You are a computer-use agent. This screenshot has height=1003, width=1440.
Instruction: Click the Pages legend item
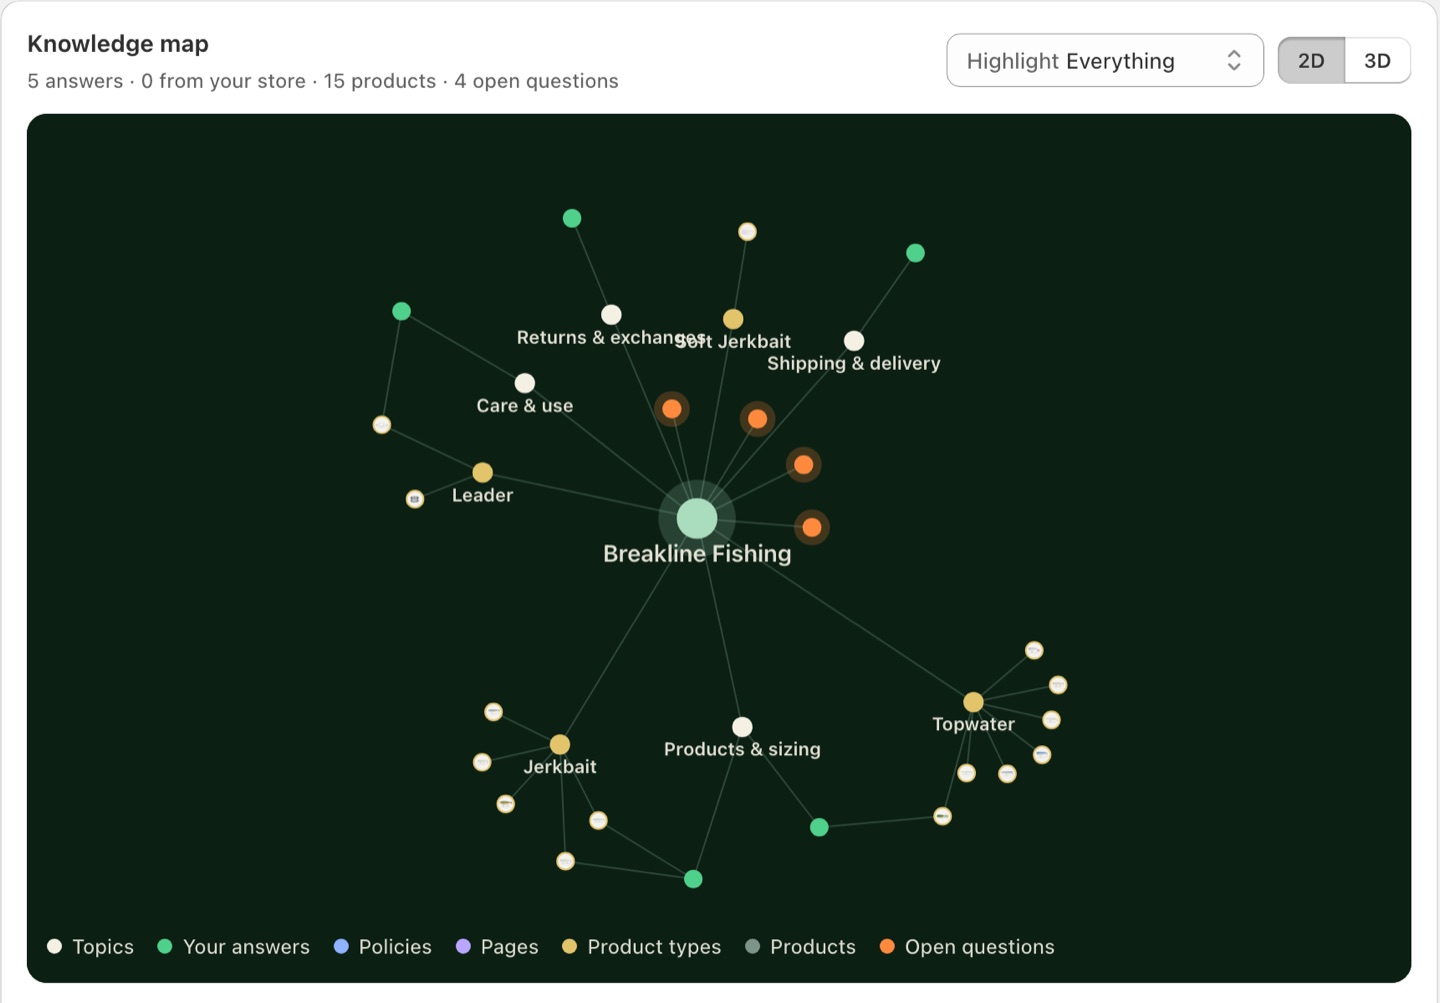click(x=497, y=947)
